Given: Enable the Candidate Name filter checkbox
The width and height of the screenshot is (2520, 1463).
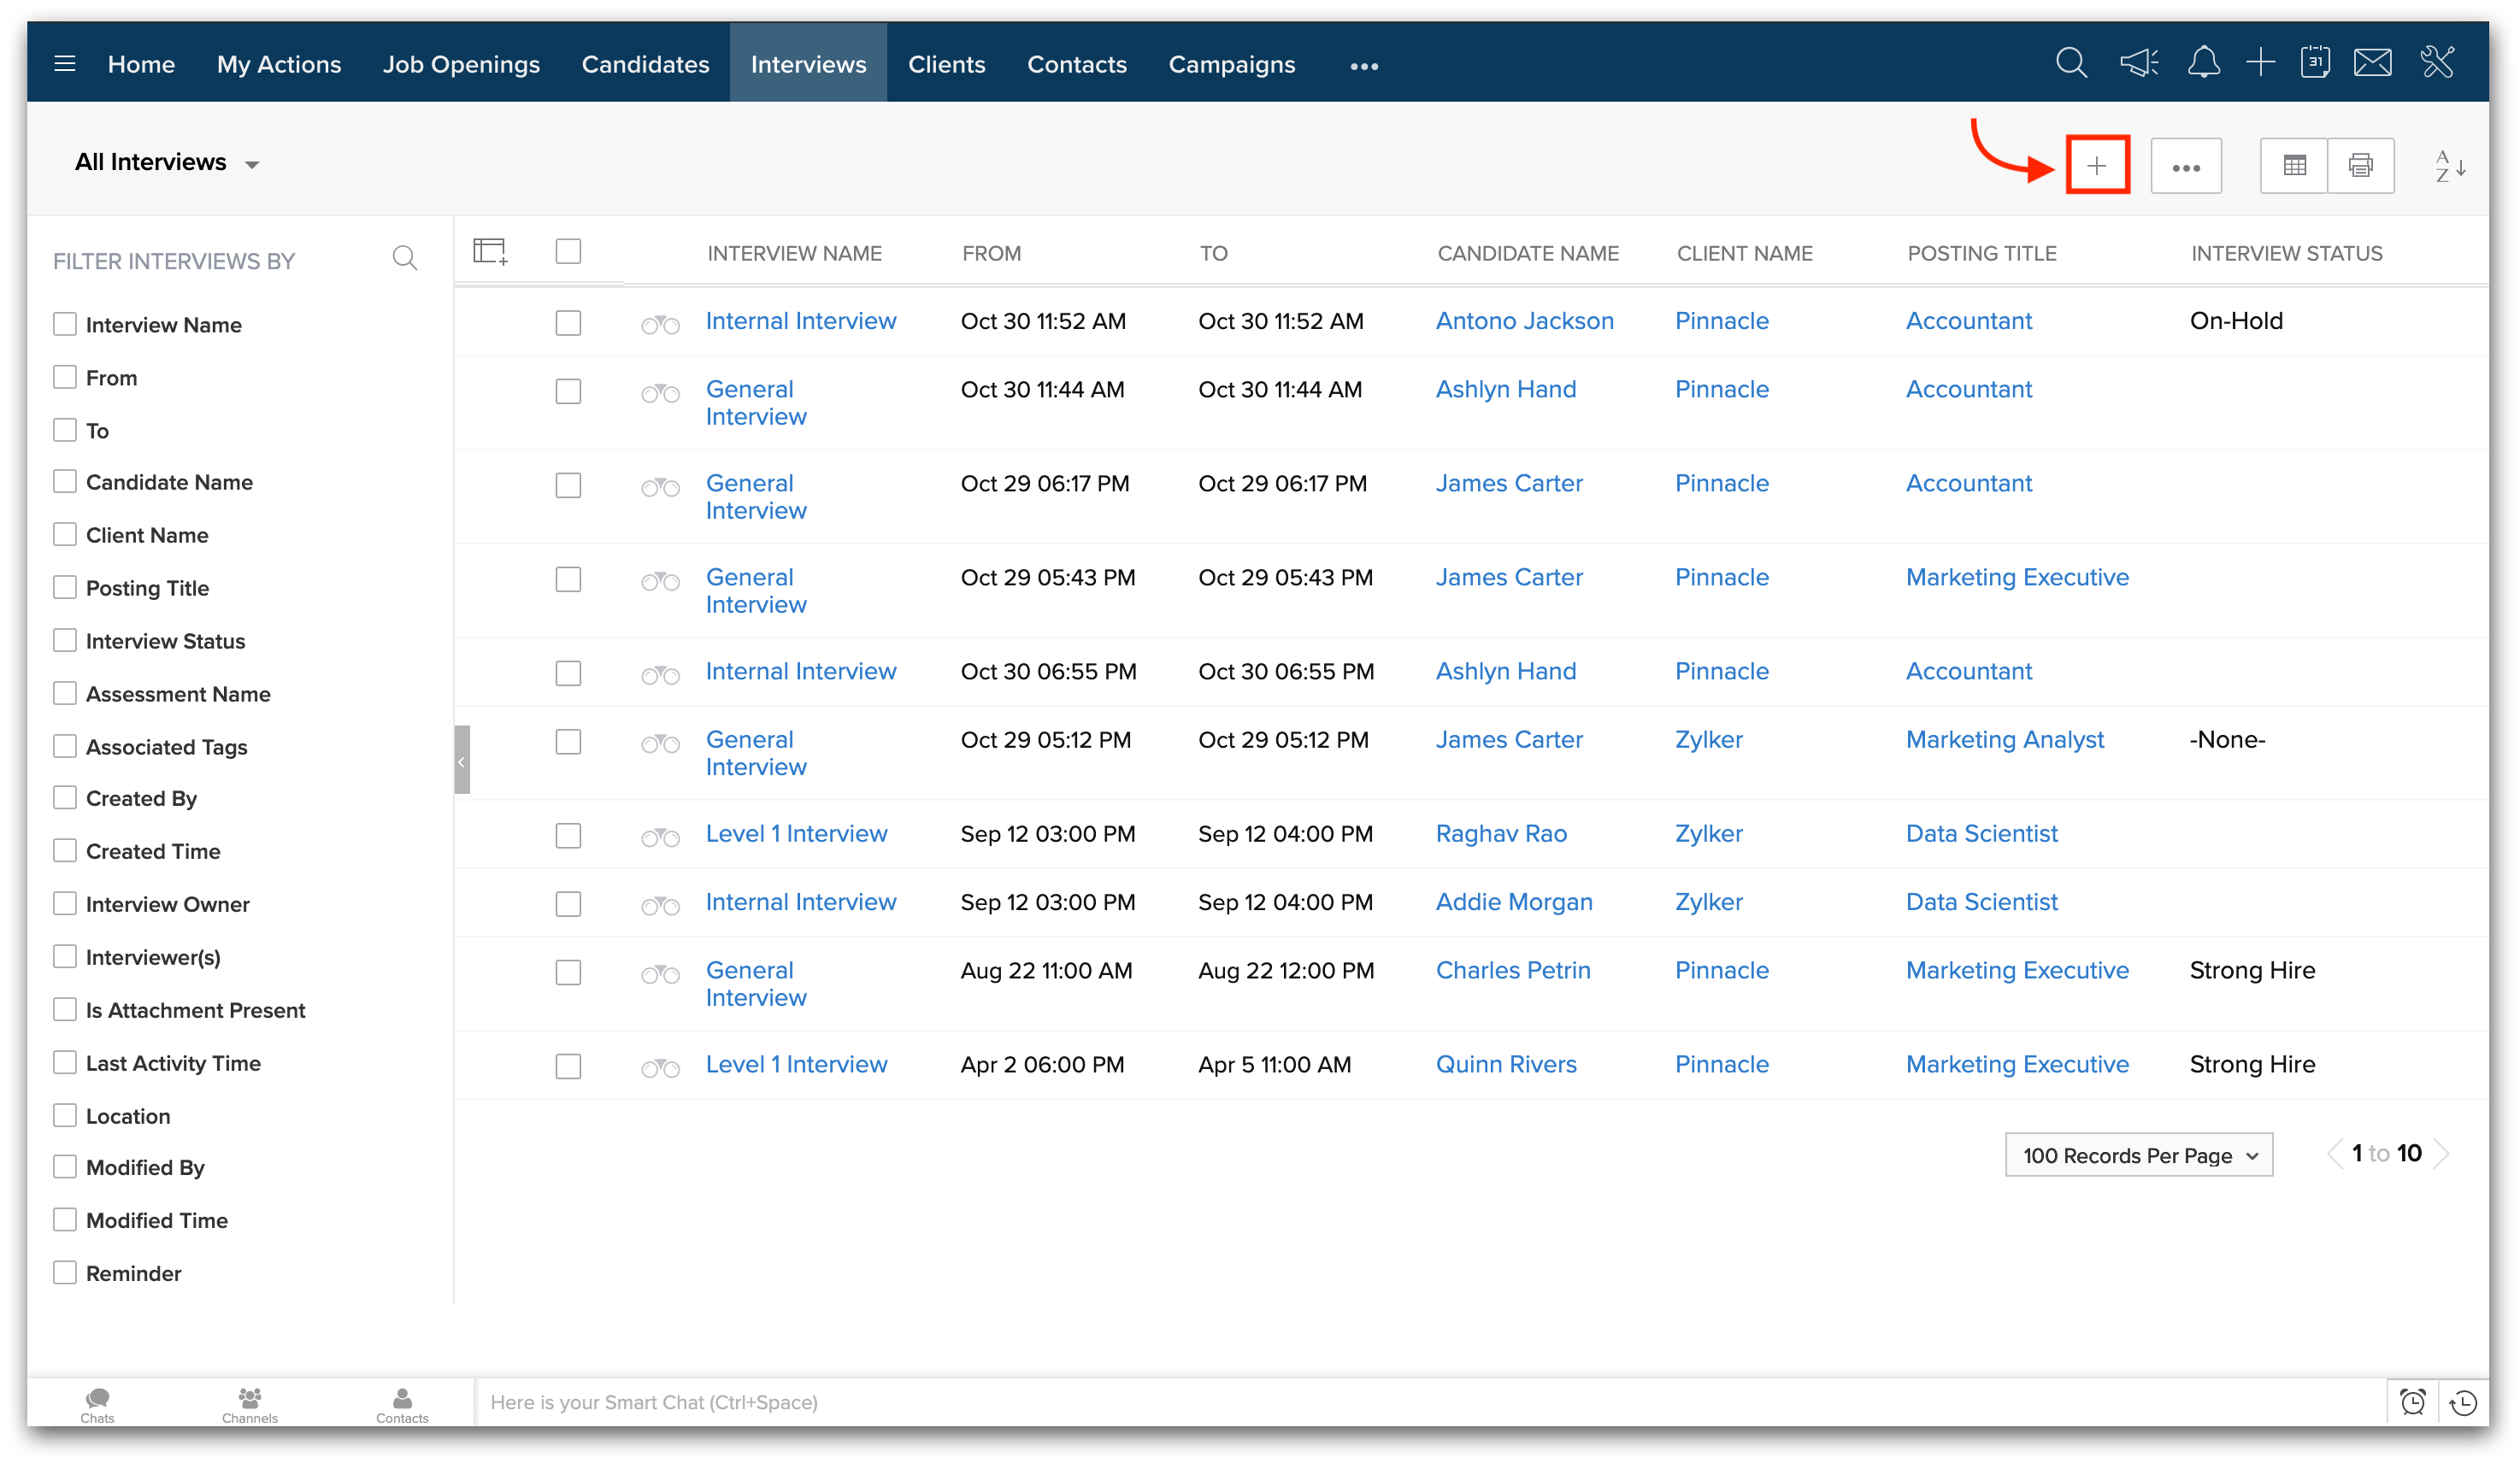Looking at the screenshot, I should tap(65, 482).
